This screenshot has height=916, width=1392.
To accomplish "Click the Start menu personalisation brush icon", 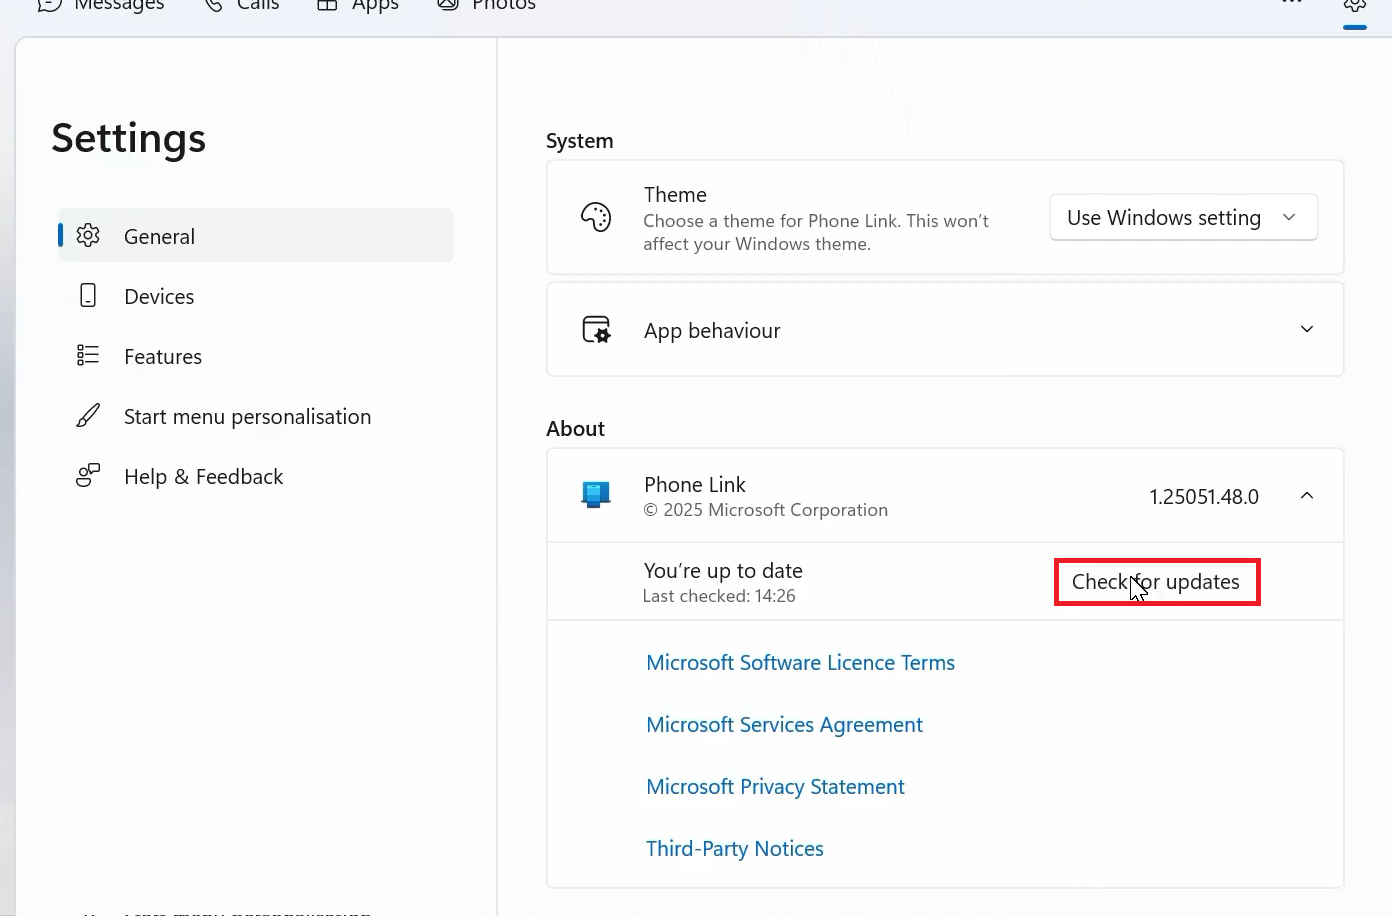I will (88, 415).
